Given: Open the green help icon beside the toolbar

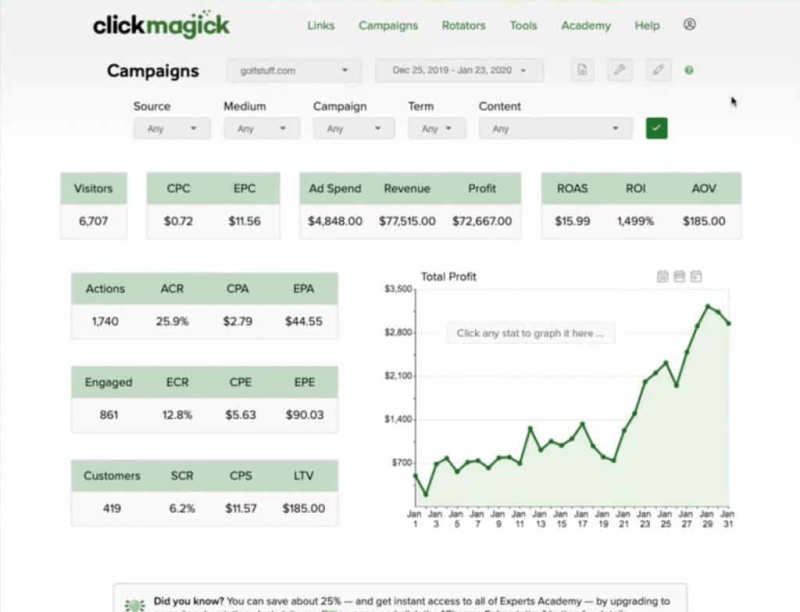Looking at the screenshot, I should tap(690, 70).
